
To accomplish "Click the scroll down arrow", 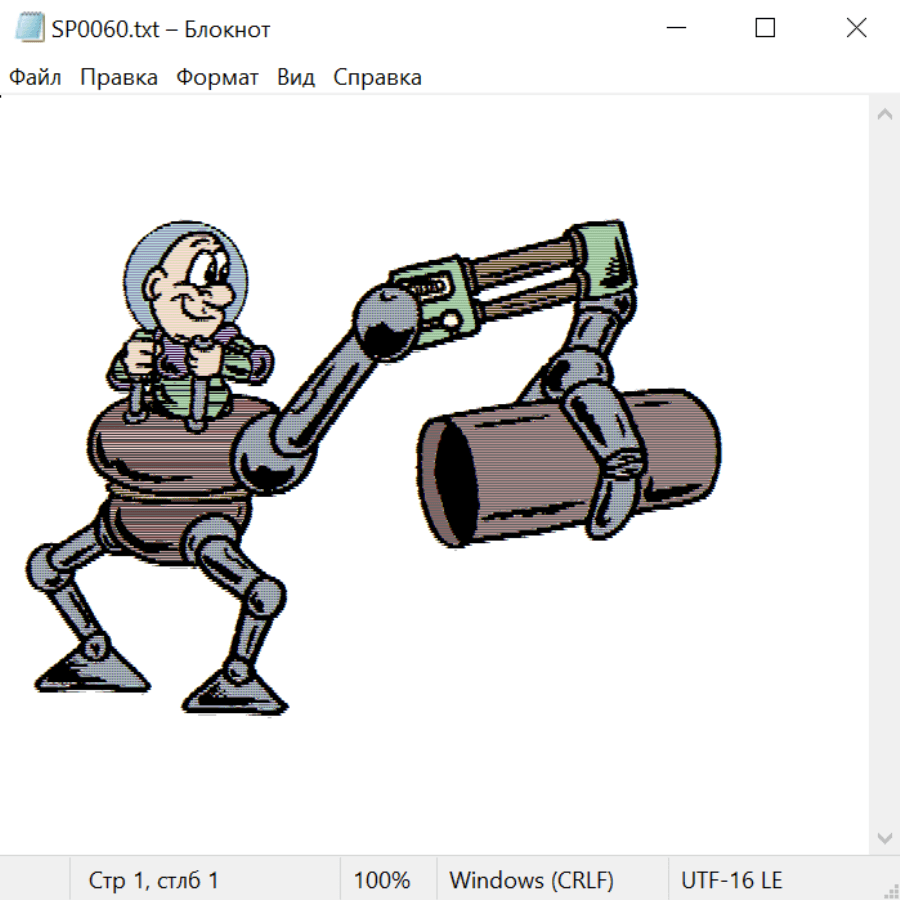I will click(x=884, y=837).
